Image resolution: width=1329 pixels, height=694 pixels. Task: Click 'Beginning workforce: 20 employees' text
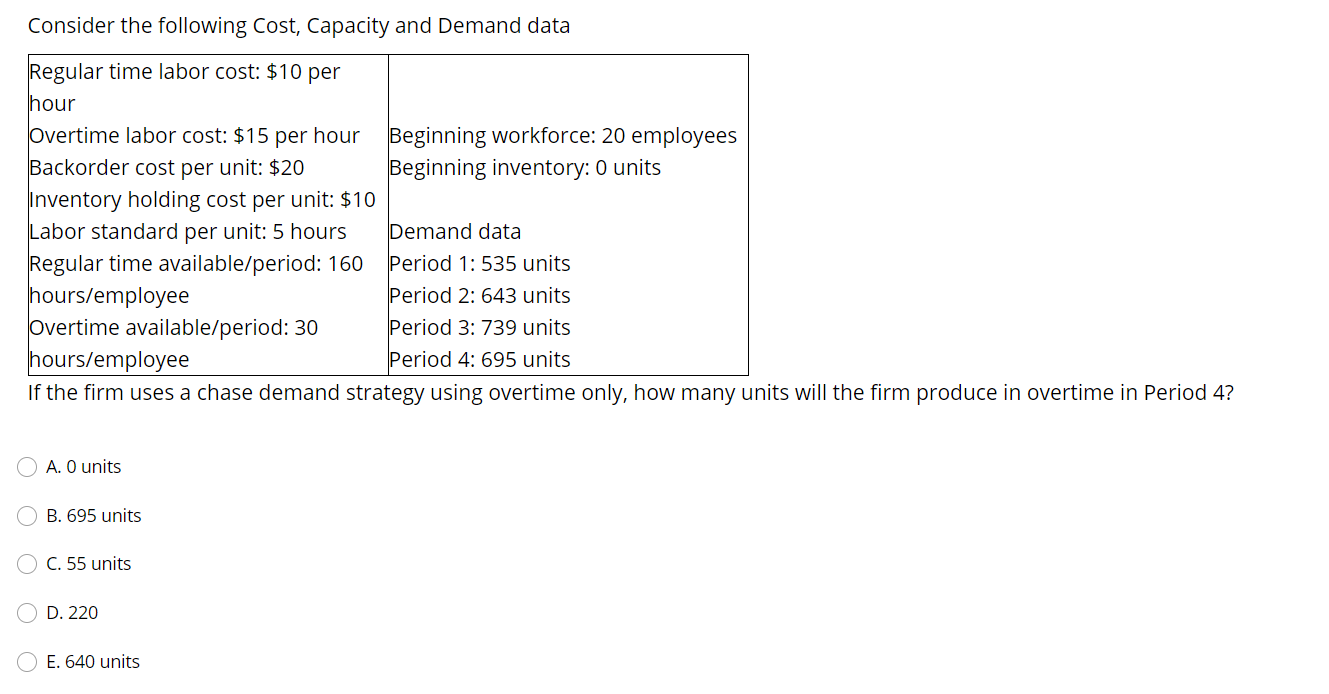pos(563,135)
